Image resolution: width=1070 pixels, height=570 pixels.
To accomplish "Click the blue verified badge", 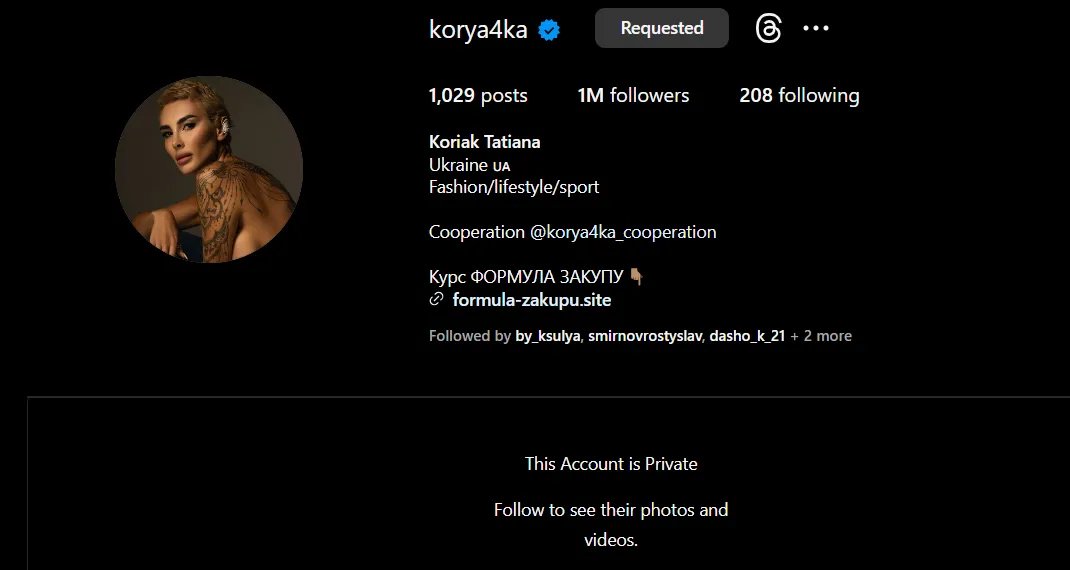I will tap(549, 30).
